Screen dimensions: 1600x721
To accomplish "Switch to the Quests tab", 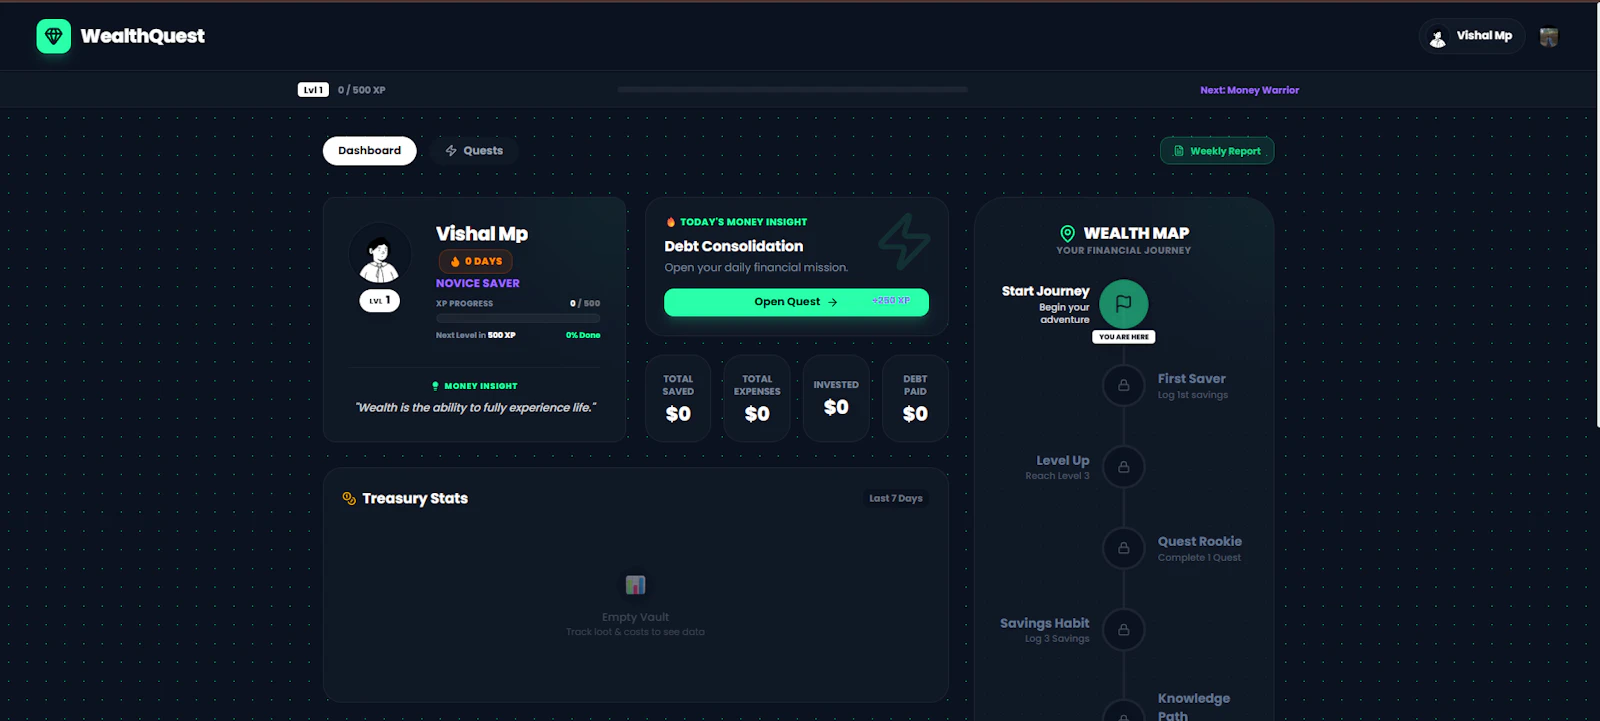I will (474, 151).
